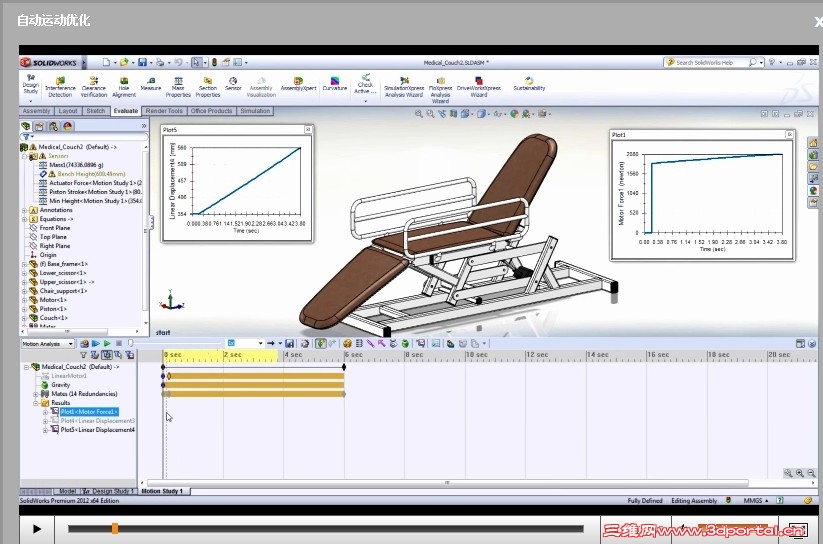Switch to the Sketch ribbon tab
The width and height of the screenshot is (823, 544).
click(96, 111)
